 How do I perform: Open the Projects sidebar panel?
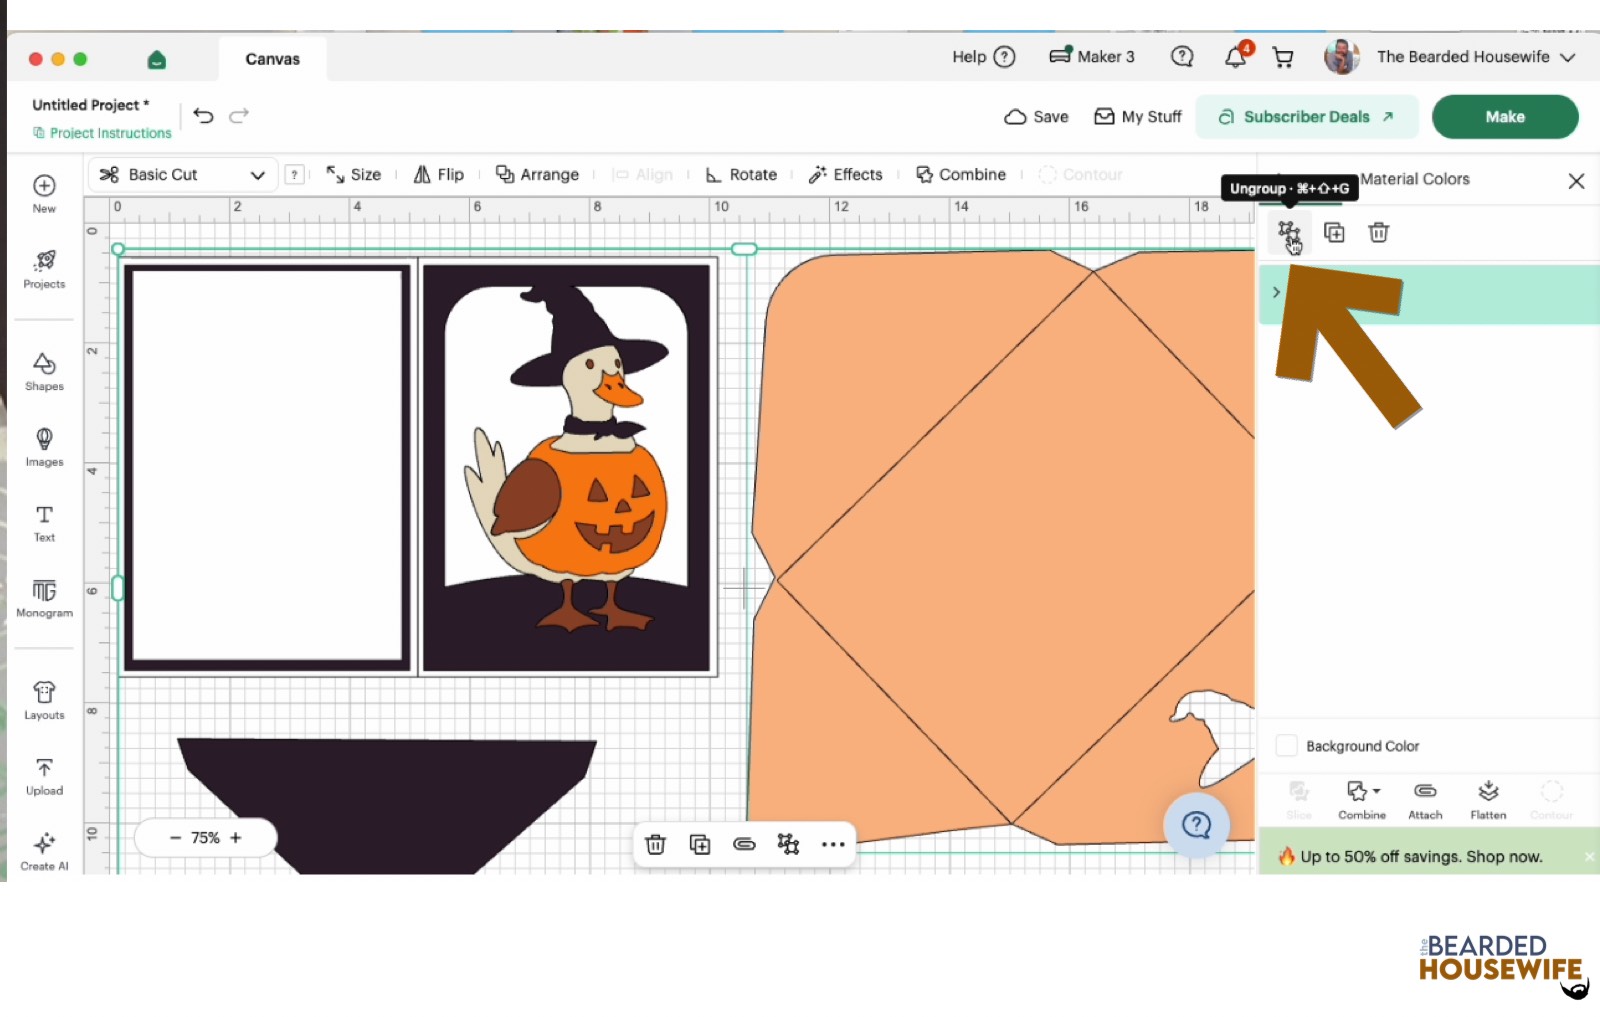coord(44,269)
